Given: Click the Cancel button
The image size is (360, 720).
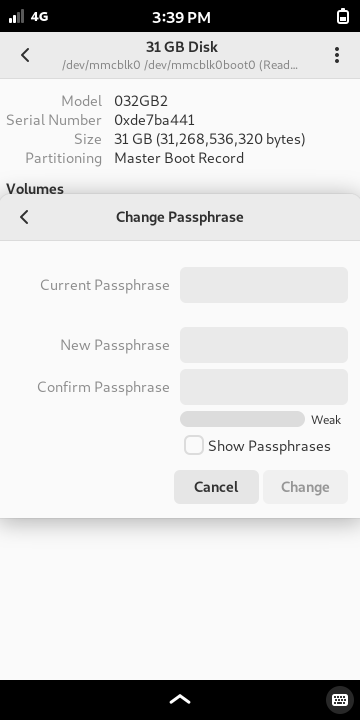Looking at the screenshot, I should 216,487.
